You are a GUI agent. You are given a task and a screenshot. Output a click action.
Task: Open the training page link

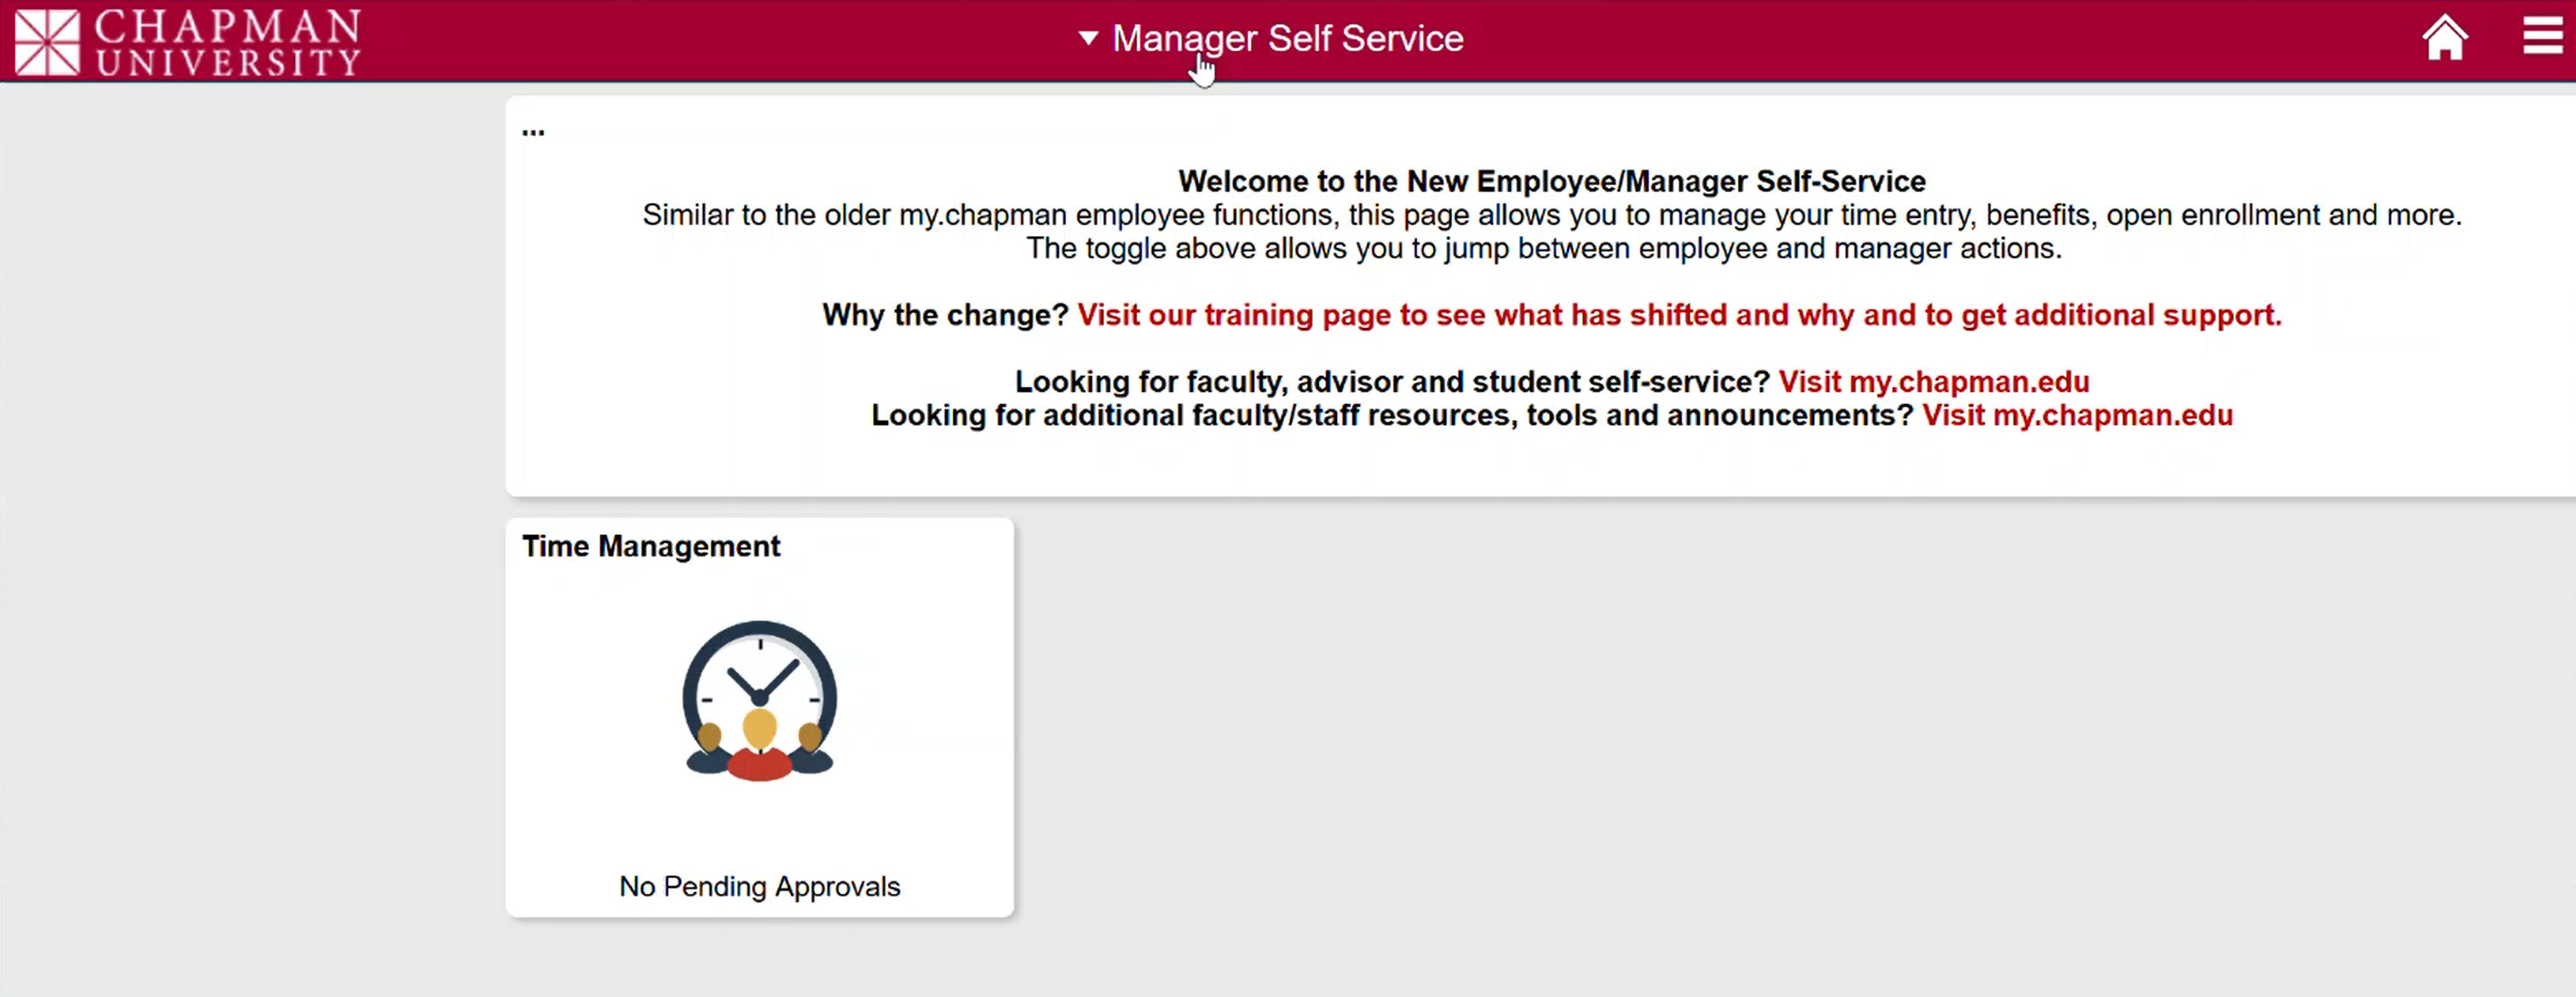pyautogui.click(x=1679, y=315)
